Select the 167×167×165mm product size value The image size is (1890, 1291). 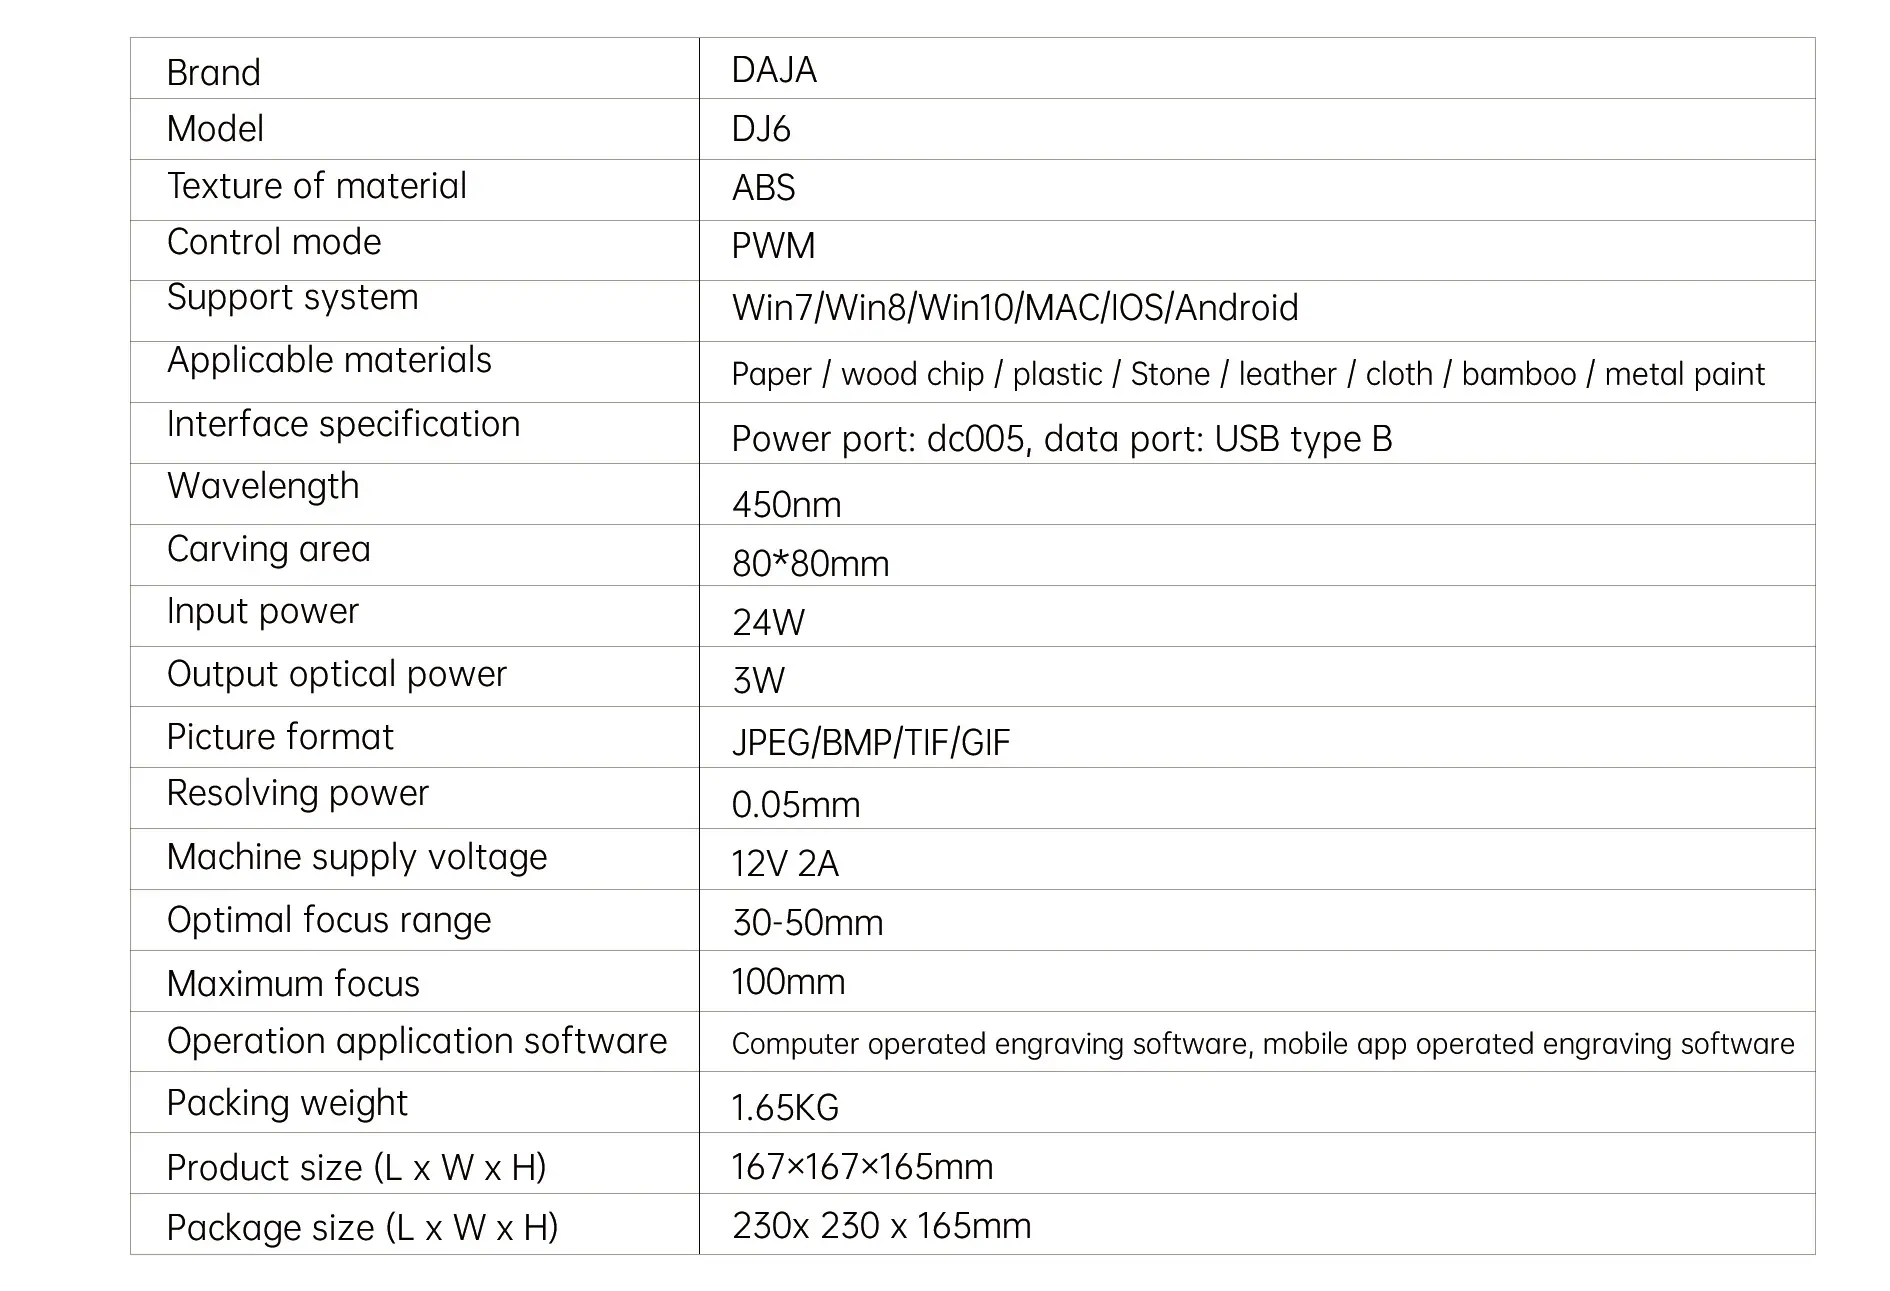[x=862, y=1167]
